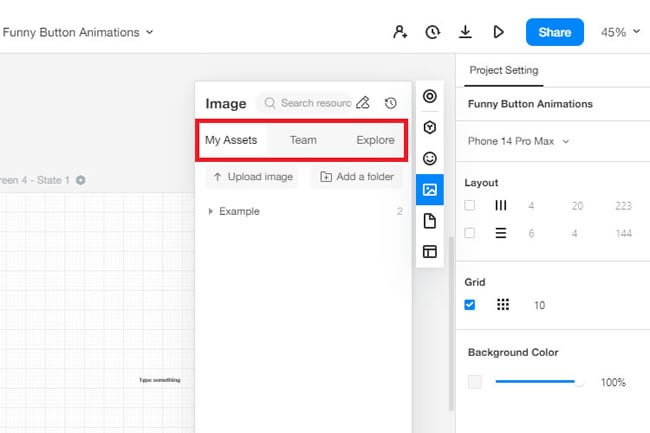650x433 pixels.
Task: Expand the Example folder
Action: pos(211,212)
